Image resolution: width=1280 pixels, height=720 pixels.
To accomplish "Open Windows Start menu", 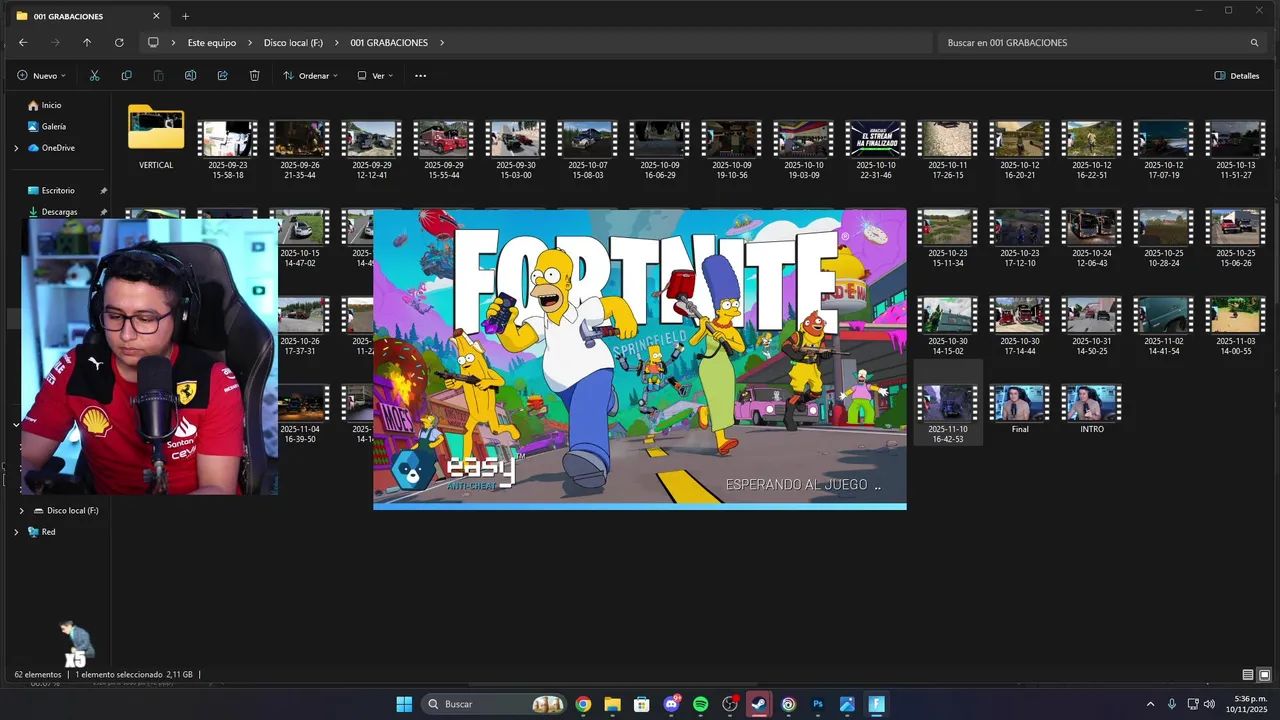I will (404, 704).
